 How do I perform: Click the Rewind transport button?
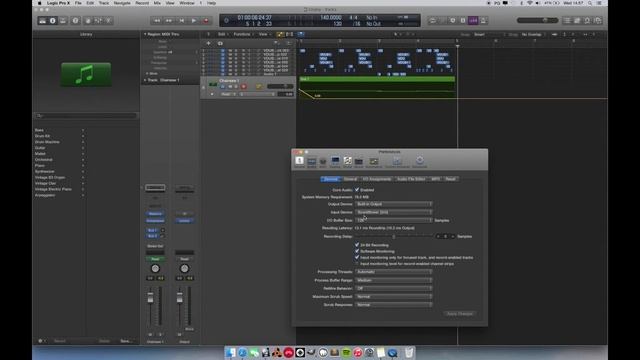157,20
